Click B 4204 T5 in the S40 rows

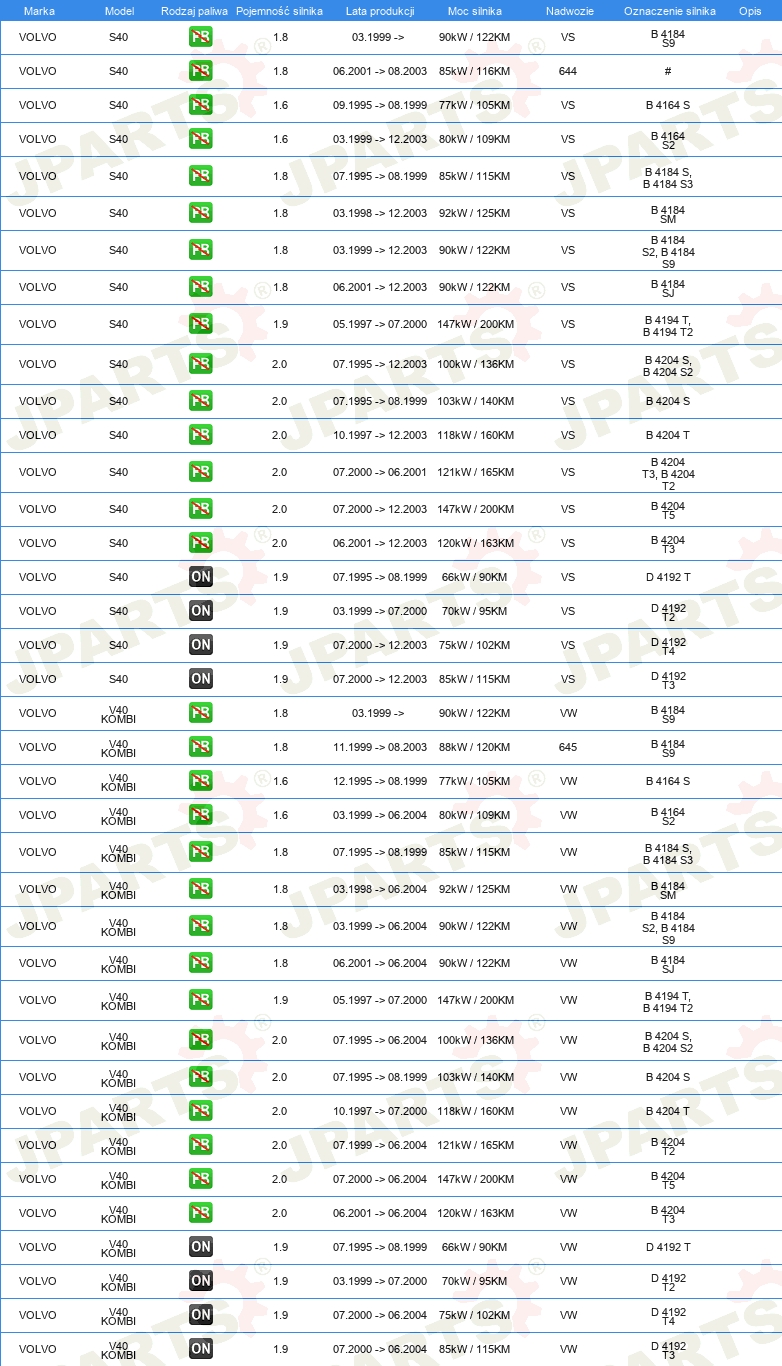tap(668, 510)
